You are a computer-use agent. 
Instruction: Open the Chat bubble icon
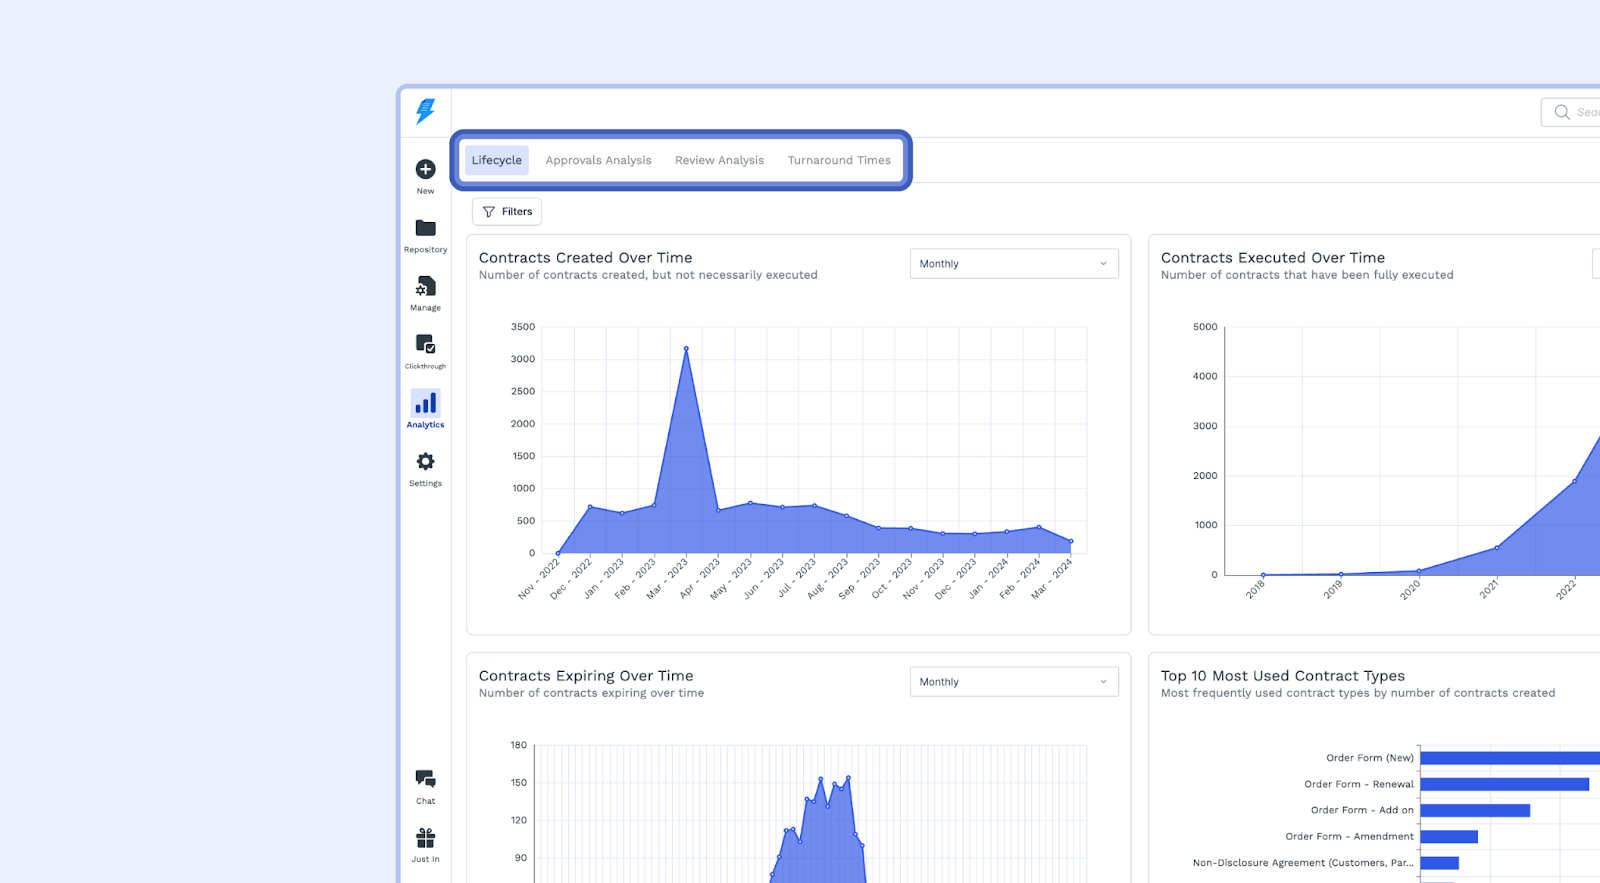click(425, 779)
